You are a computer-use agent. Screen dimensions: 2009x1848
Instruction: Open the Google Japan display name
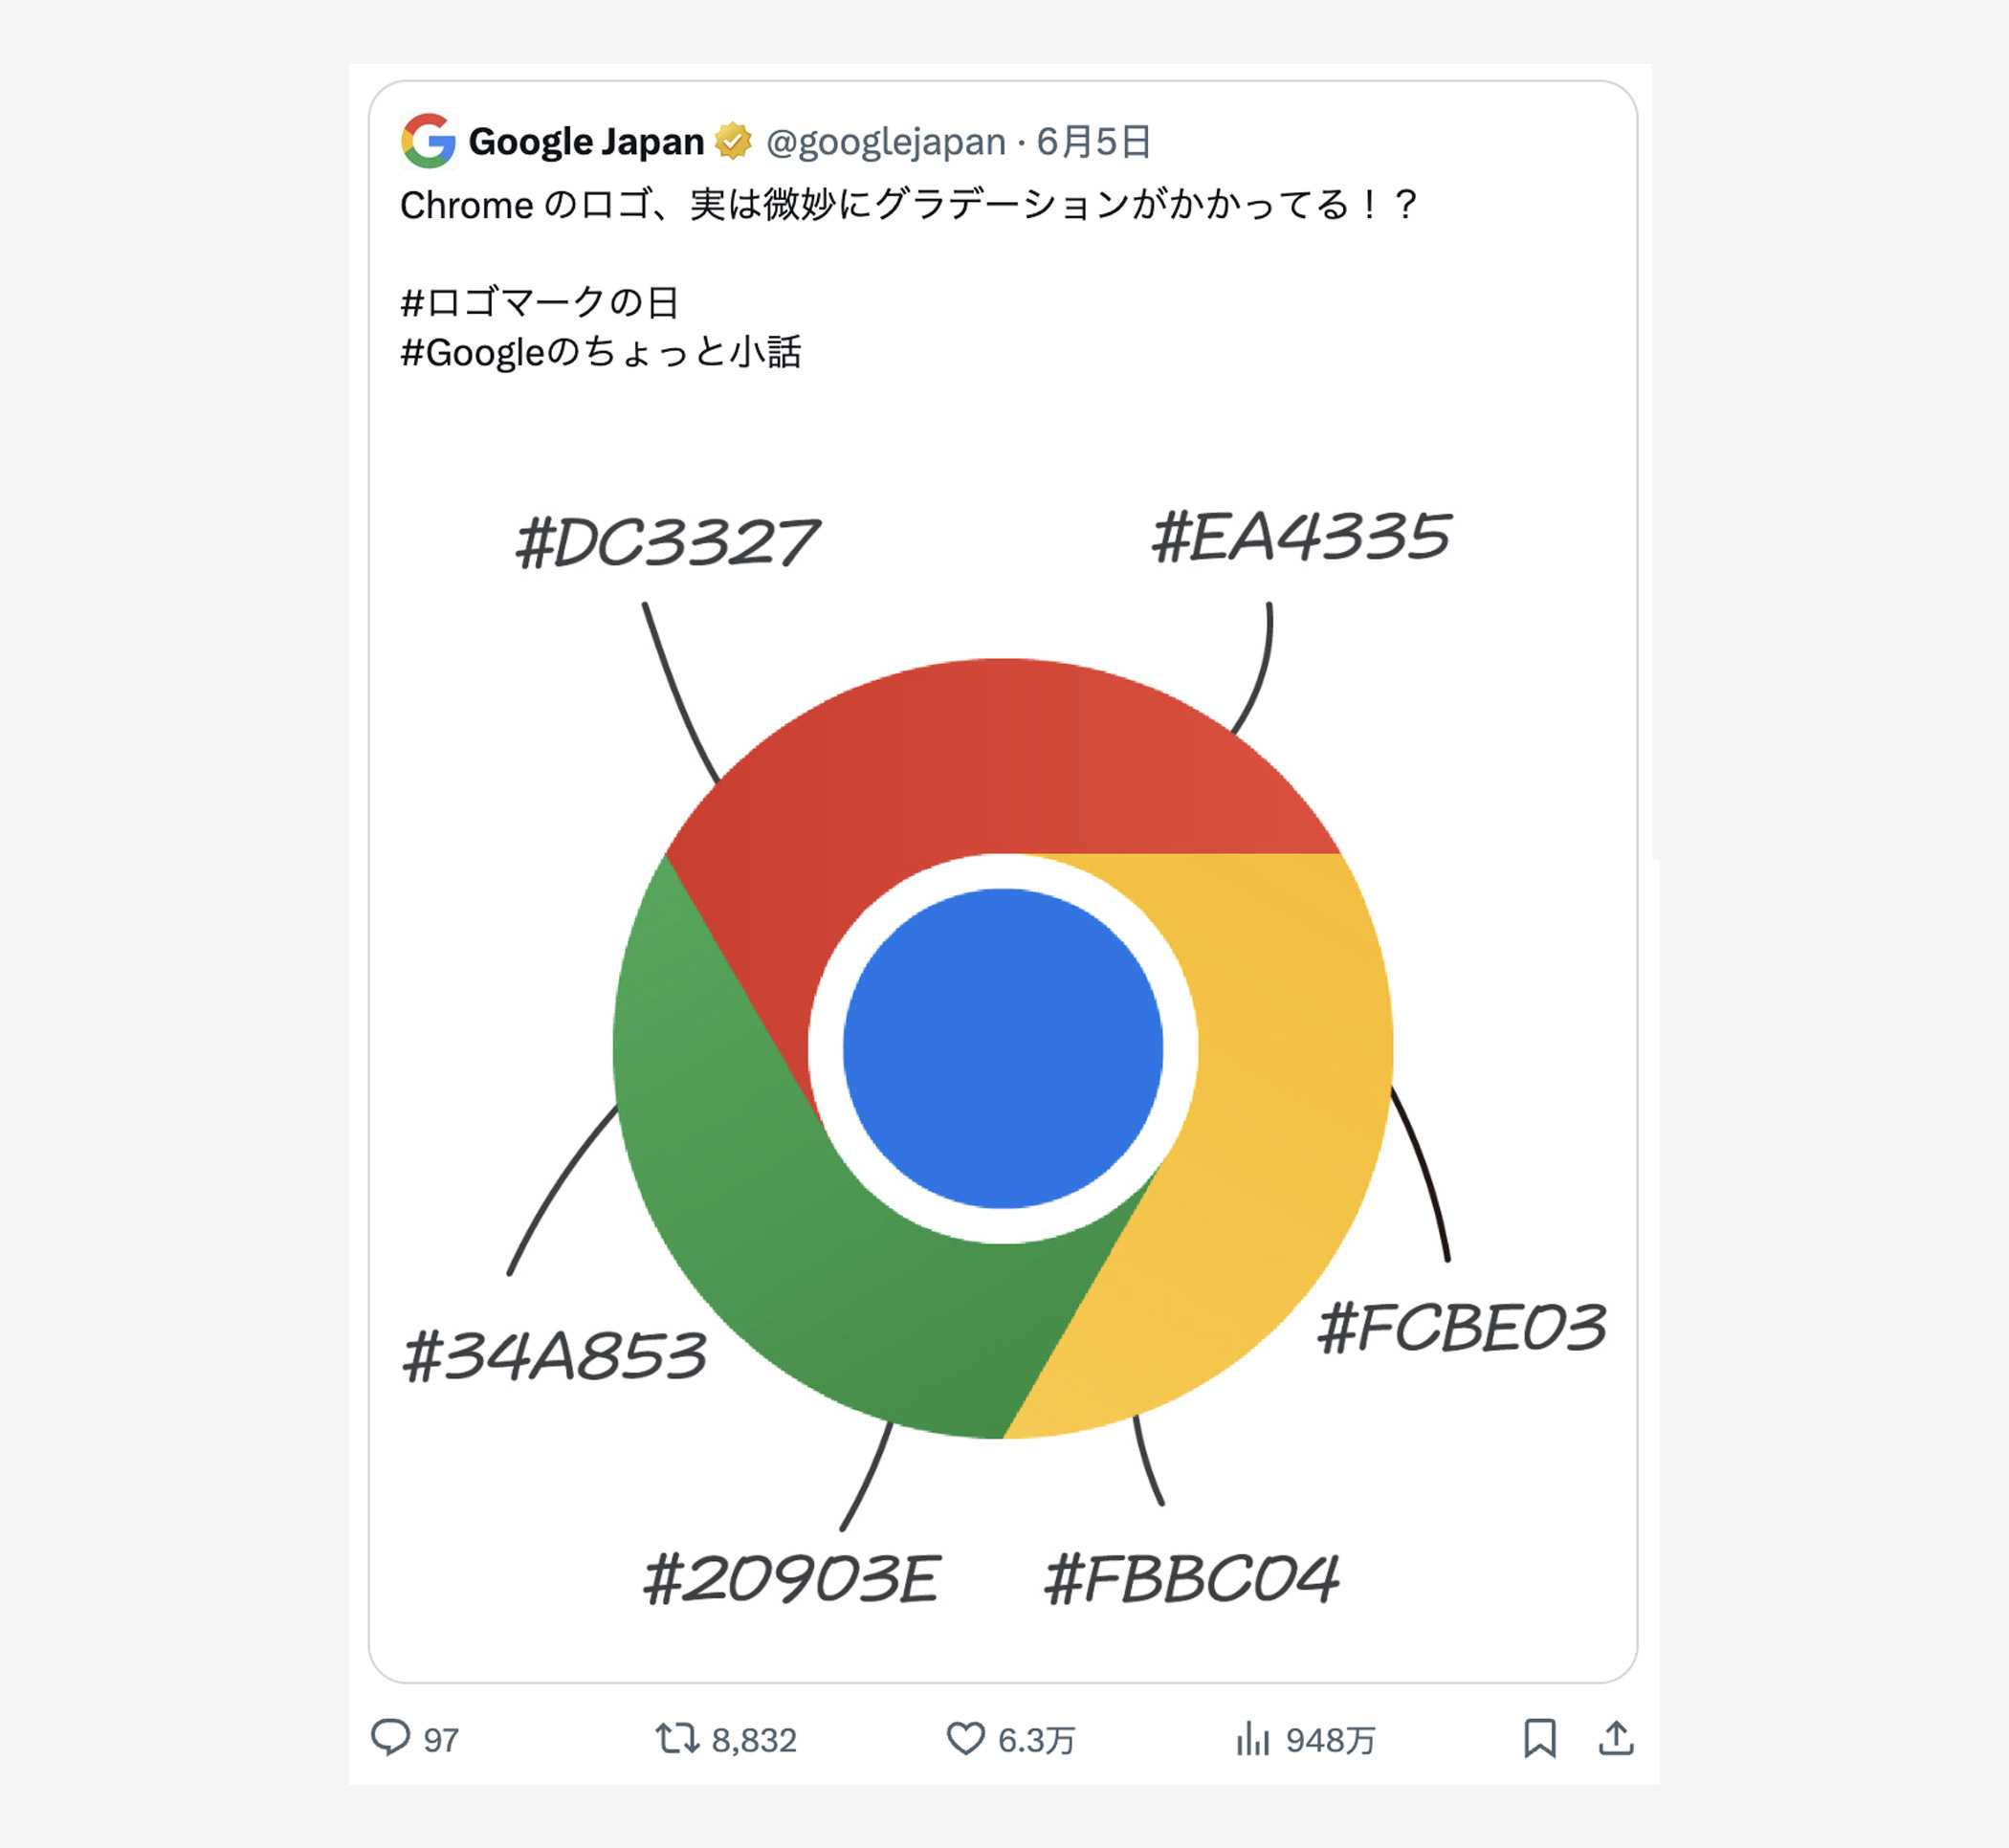(586, 142)
